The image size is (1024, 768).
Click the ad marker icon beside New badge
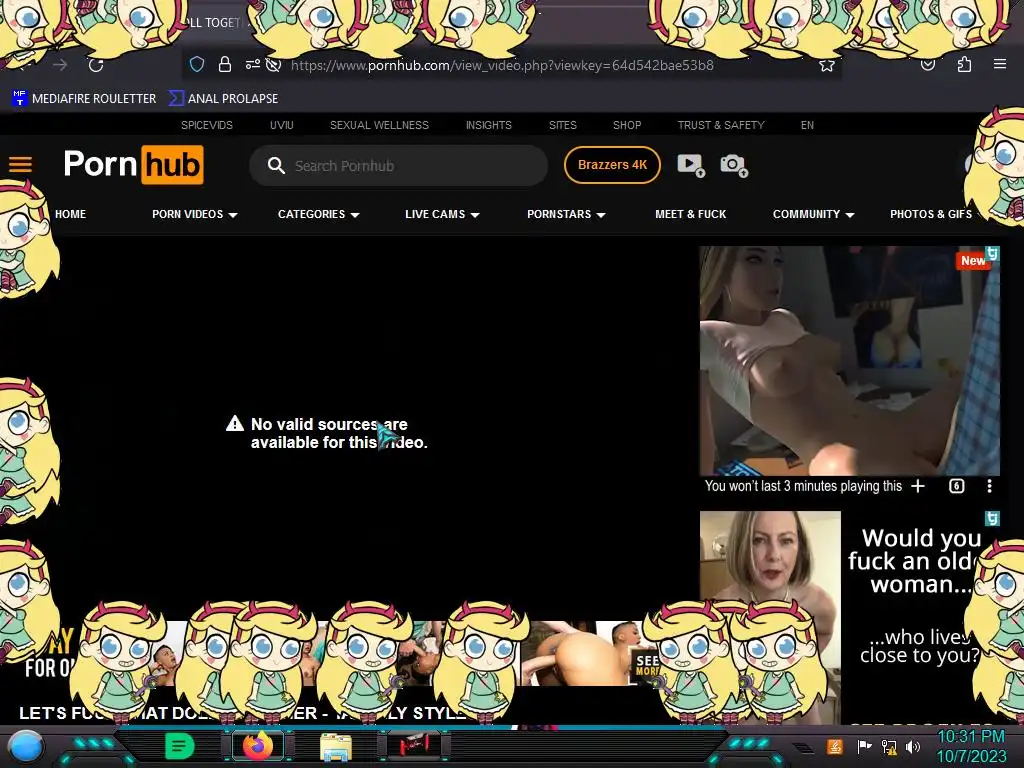pyautogui.click(x=993, y=253)
